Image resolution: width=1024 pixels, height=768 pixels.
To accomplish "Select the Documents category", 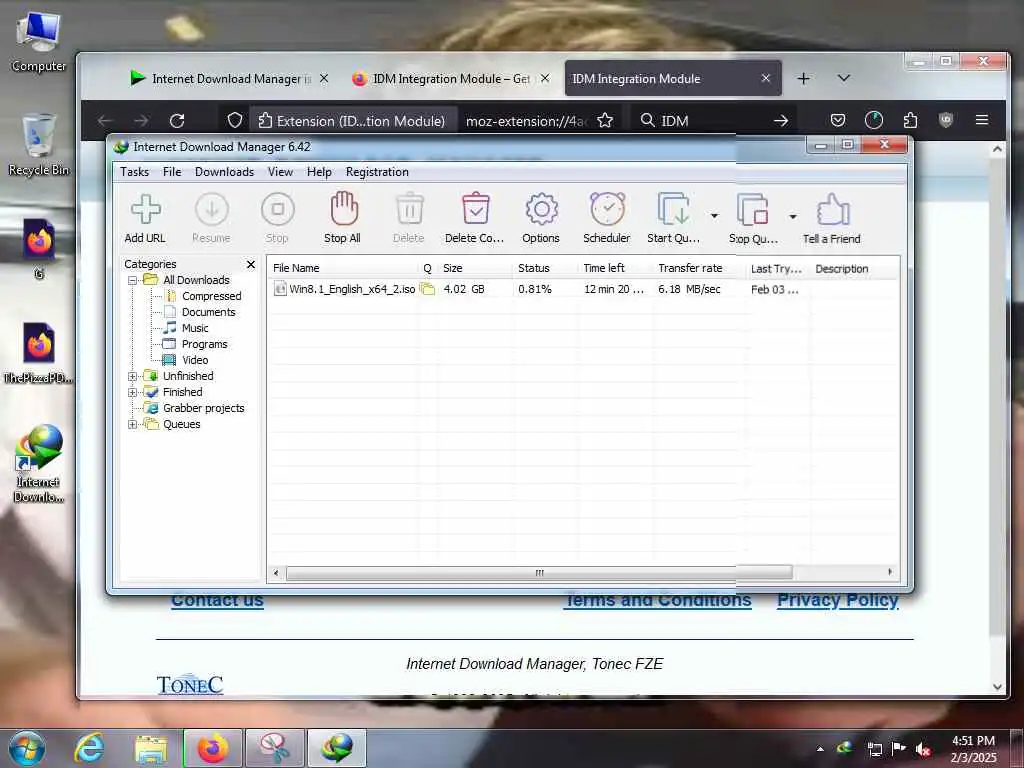I will tap(208, 312).
